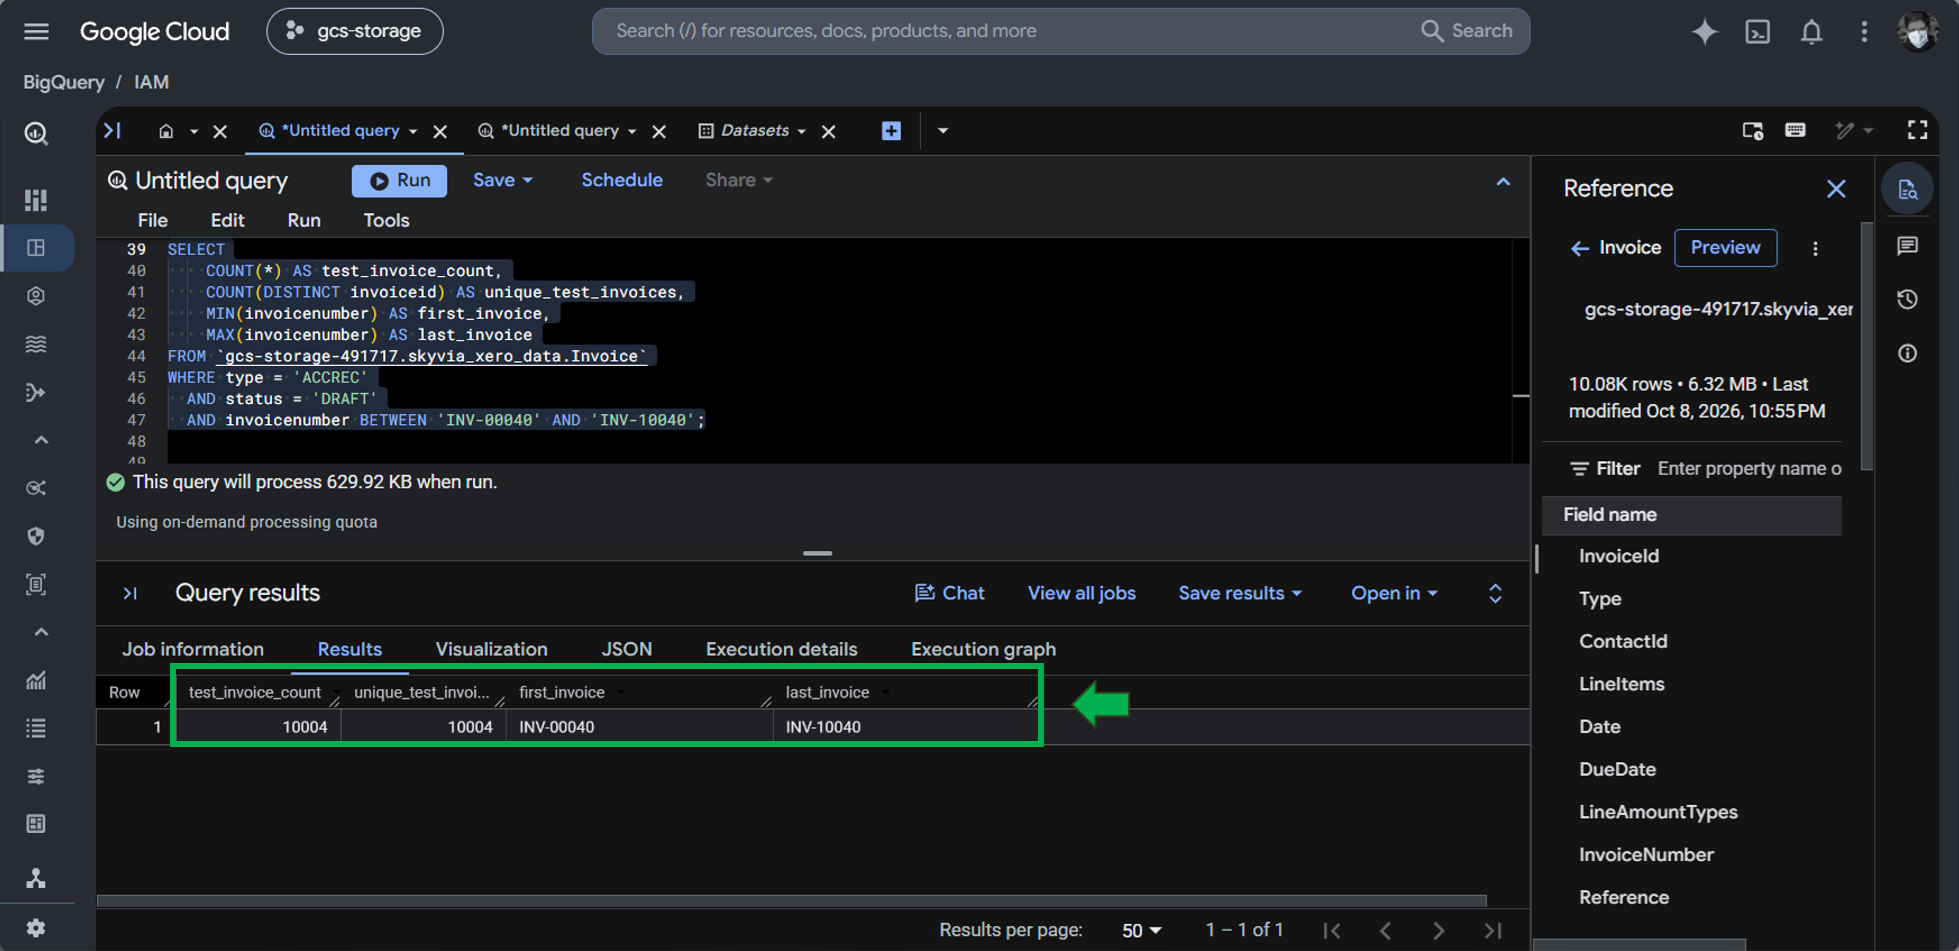
Task: Expand the Save dropdown
Action: tap(503, 180)
